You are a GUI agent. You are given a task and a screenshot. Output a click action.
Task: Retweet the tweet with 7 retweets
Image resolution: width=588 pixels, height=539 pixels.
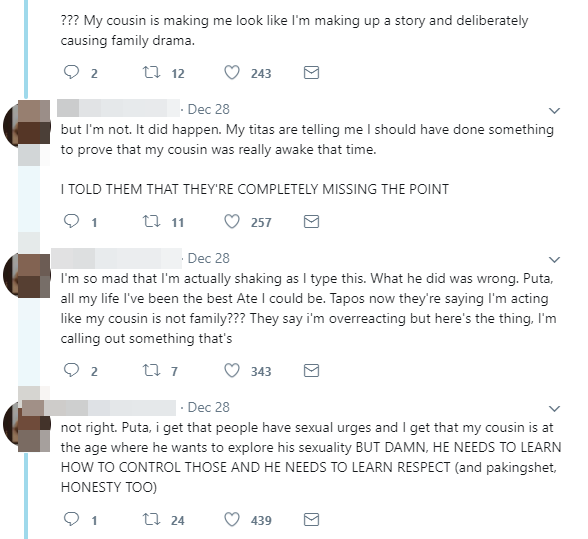tap(152, 370)
